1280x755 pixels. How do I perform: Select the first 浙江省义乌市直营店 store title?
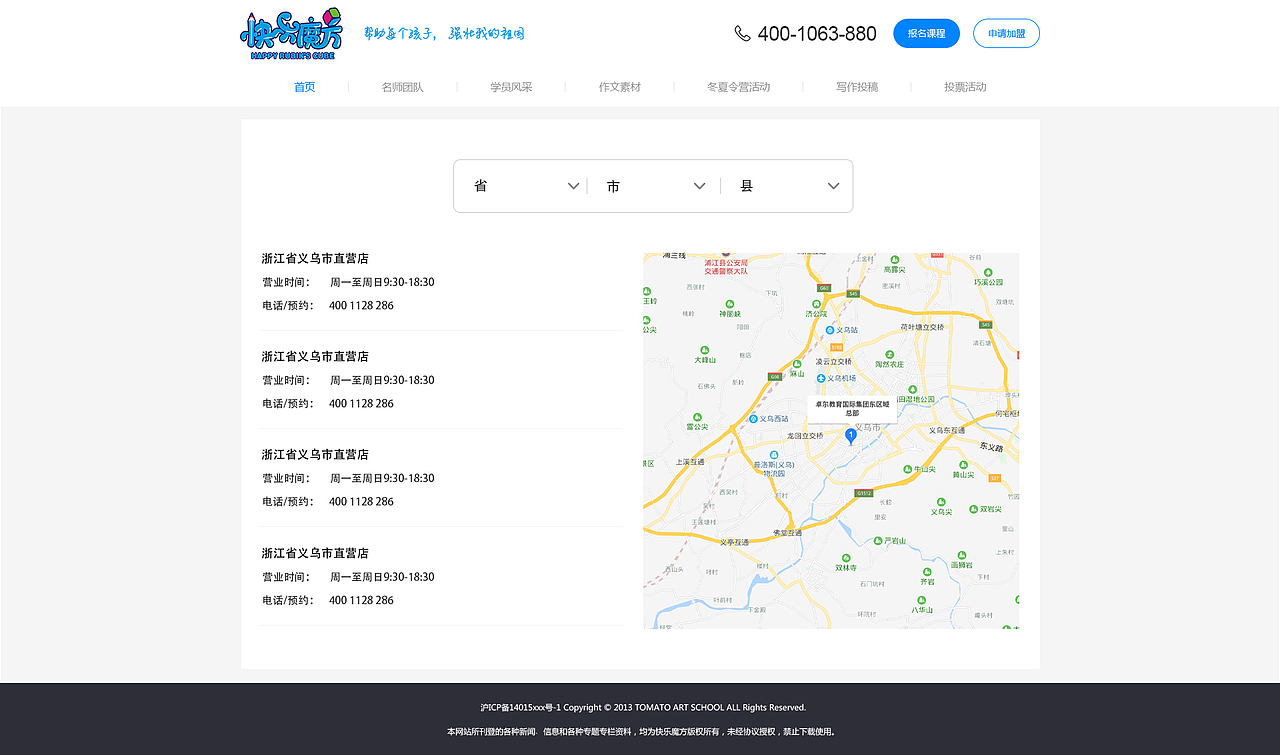pos(315,258)
